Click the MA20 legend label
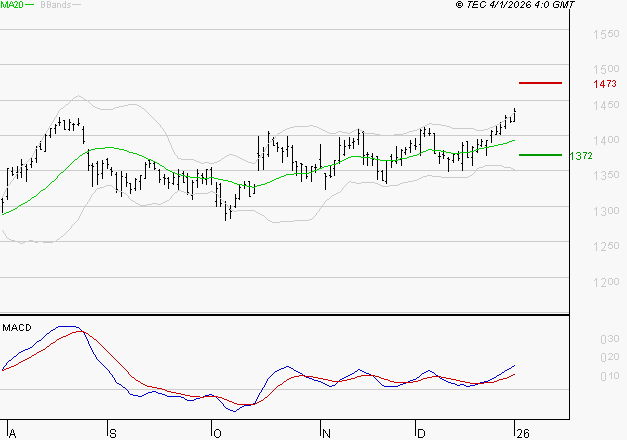This screenshot has width=627, height=440. click(x=12, y=5)
